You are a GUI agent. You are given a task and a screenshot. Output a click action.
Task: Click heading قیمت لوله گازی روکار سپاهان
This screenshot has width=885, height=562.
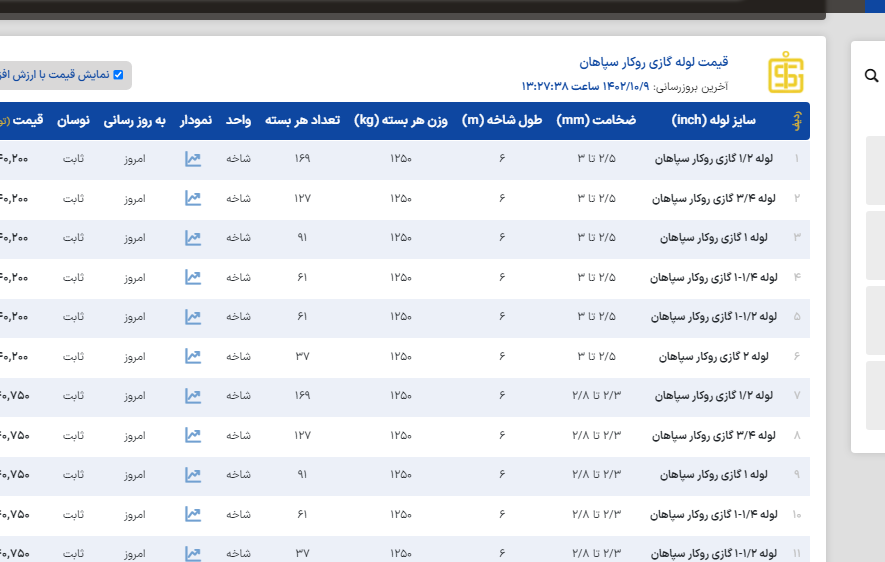click(668, 62)
